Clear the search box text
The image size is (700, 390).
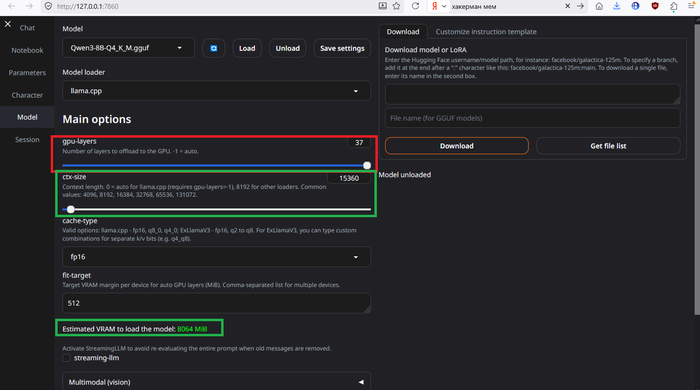[567, 6]
